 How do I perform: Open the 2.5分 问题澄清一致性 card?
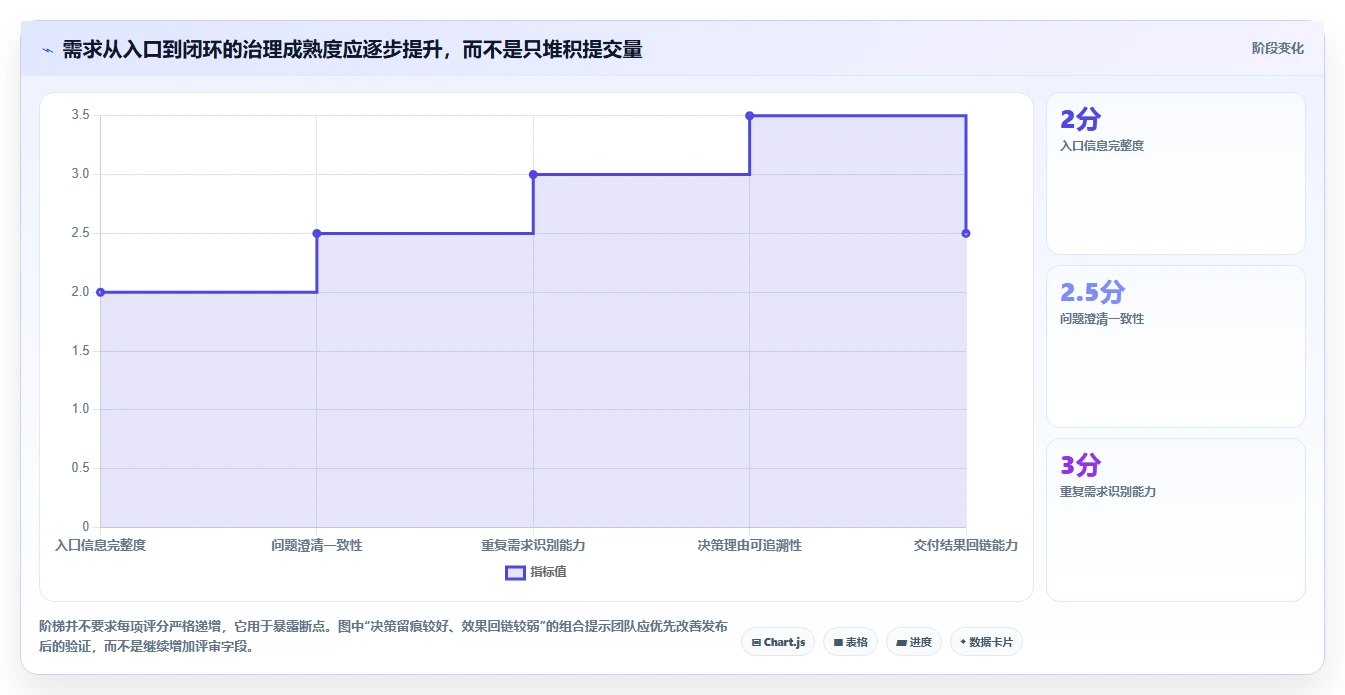coord(1175,346)
